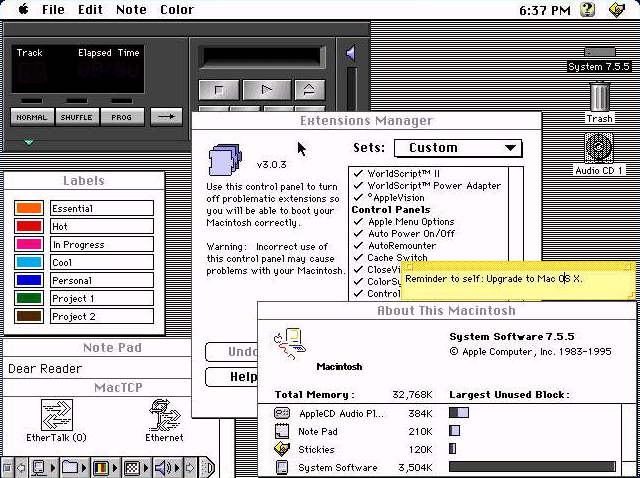This screenshot has height=478, width=640.
Task: Collapse Control Strip using its end tab
Action: [208, 468]
